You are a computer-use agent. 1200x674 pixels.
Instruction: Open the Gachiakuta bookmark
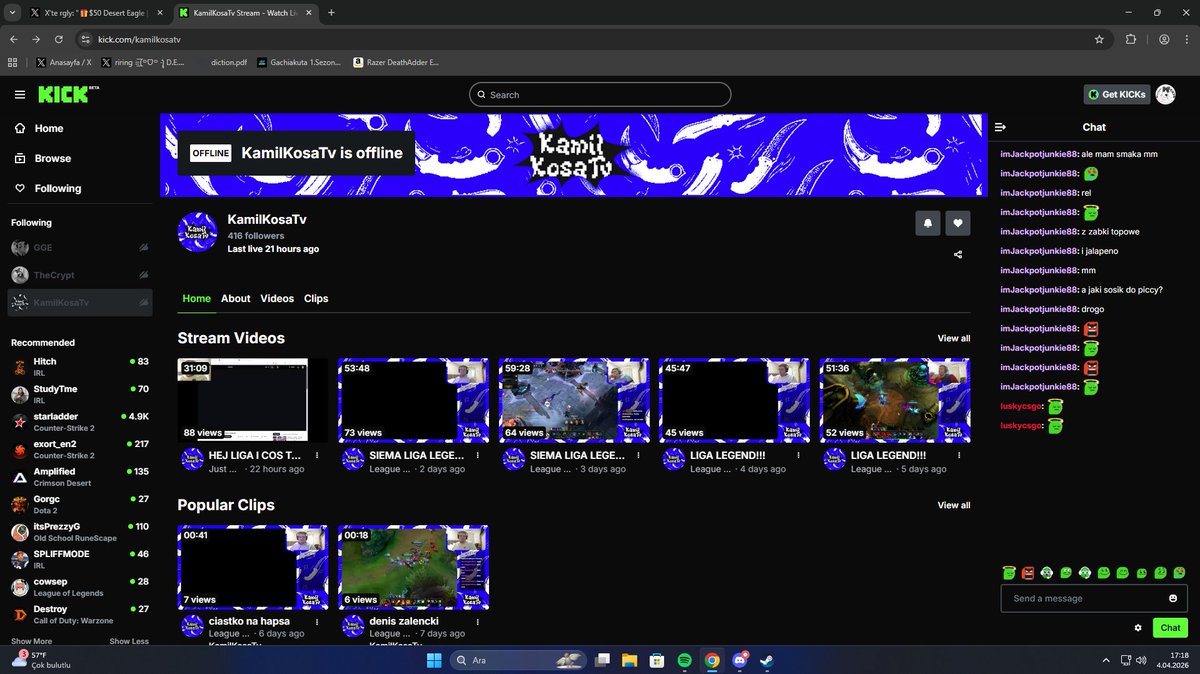[x=300, y=62]
